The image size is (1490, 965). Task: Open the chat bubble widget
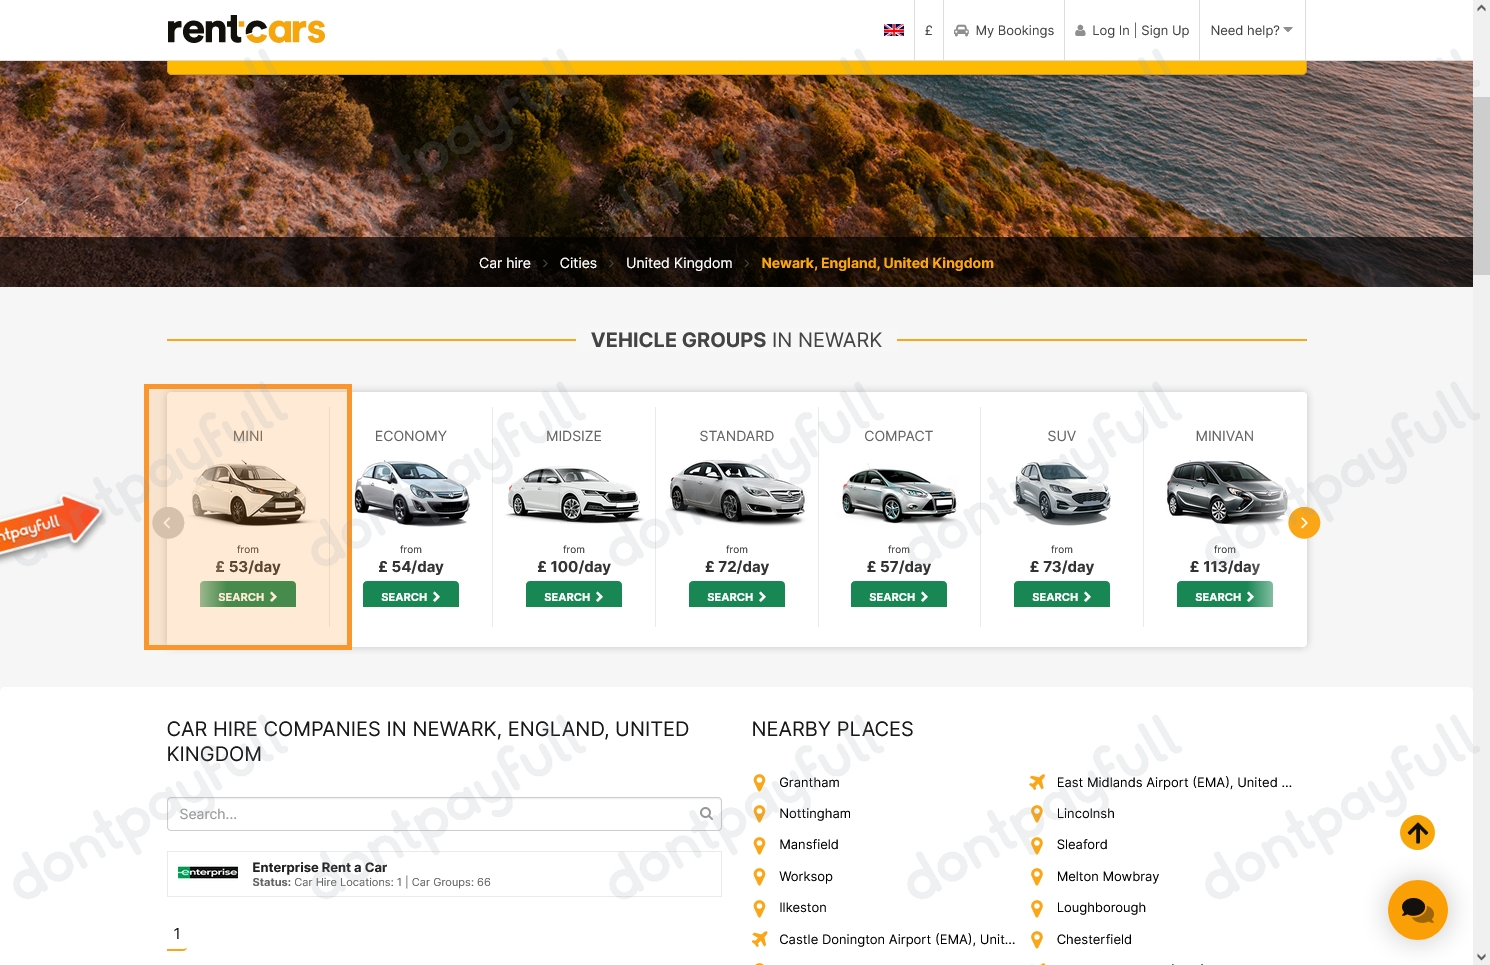(1417, 910)
